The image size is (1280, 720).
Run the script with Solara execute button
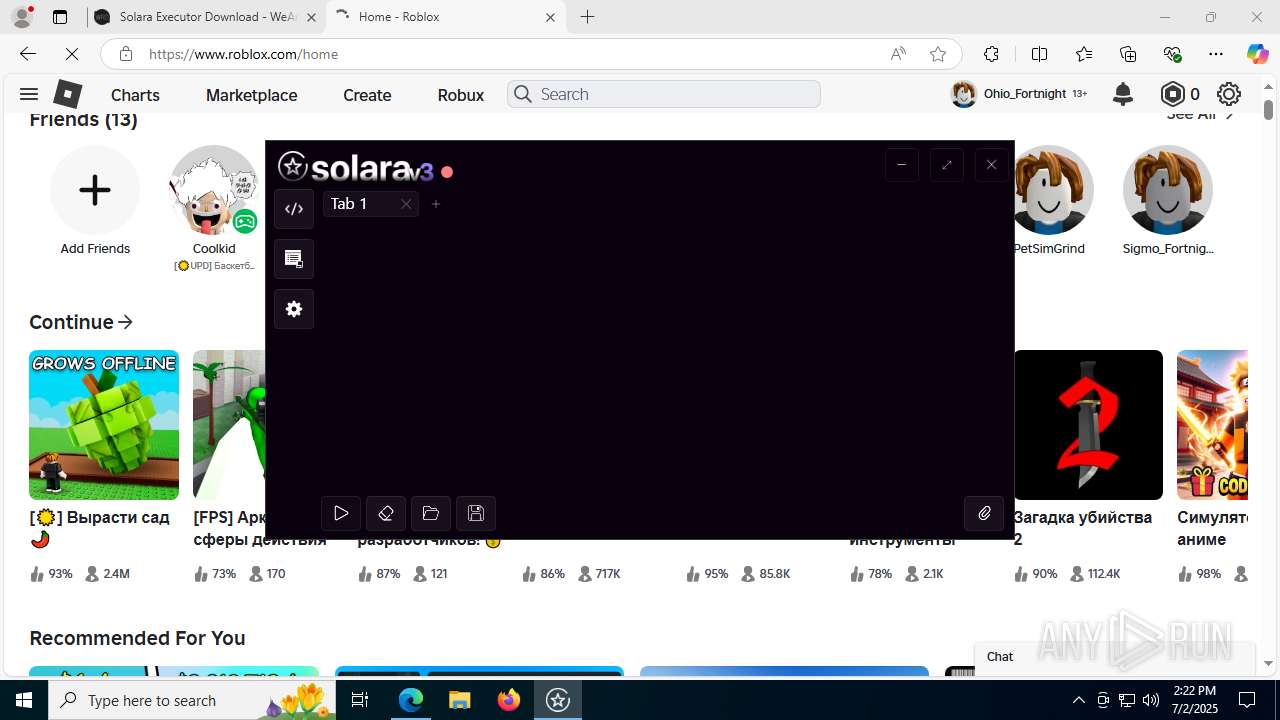[x=341, y=513]
